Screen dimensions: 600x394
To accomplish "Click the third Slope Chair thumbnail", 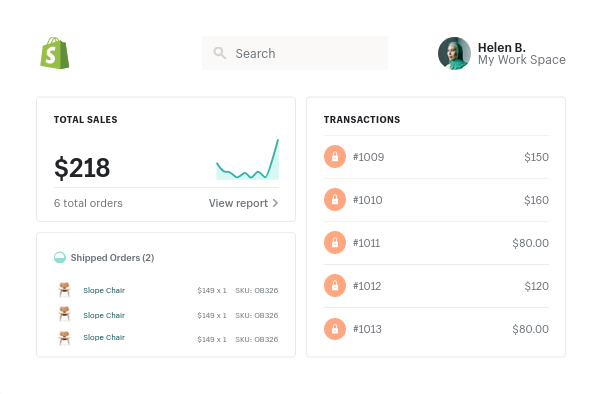I will [x=64, y=338].
